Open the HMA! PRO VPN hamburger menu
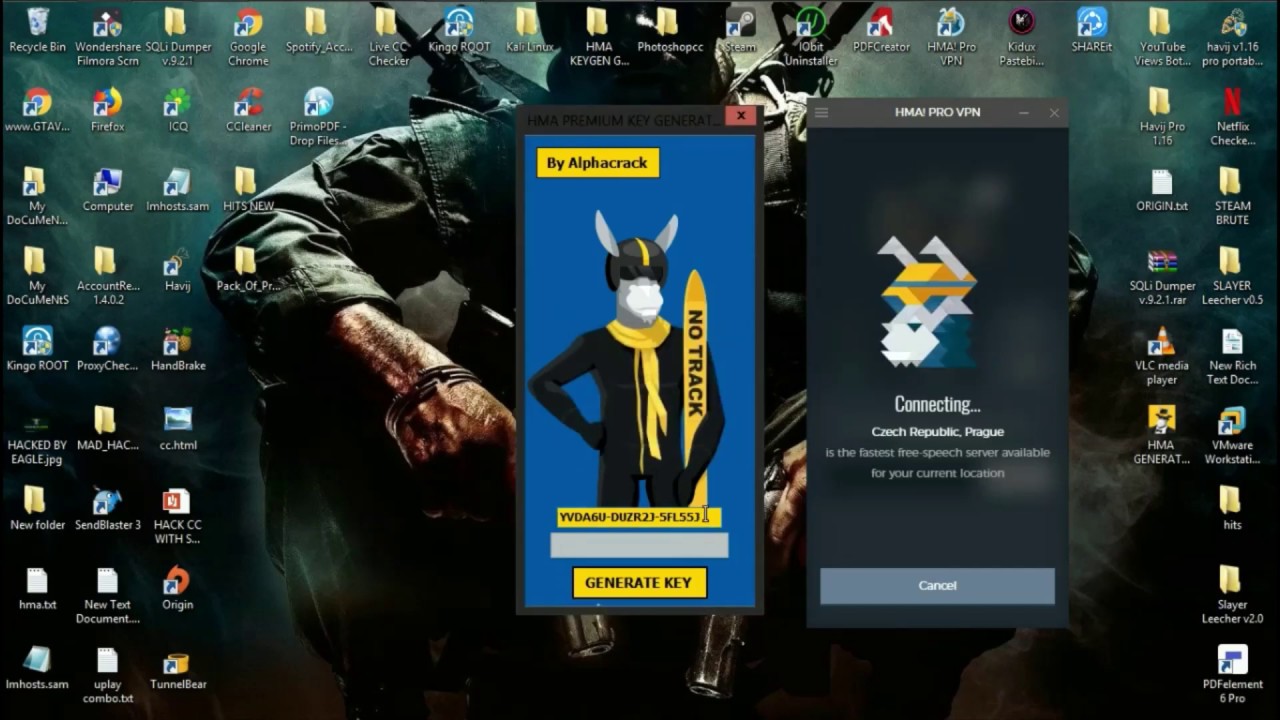This screenshot has width=1280, height=720. click(822, 113)
